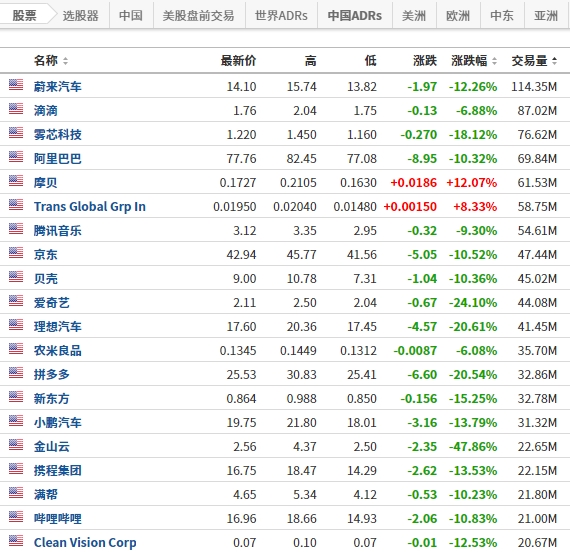Sort by 交易量 using its sort arrows

pyautogui.click(x=554, y=61)
